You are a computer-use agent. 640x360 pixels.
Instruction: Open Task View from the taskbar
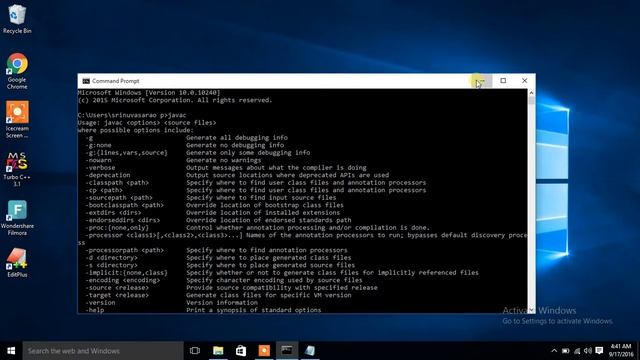coord(195,351)
